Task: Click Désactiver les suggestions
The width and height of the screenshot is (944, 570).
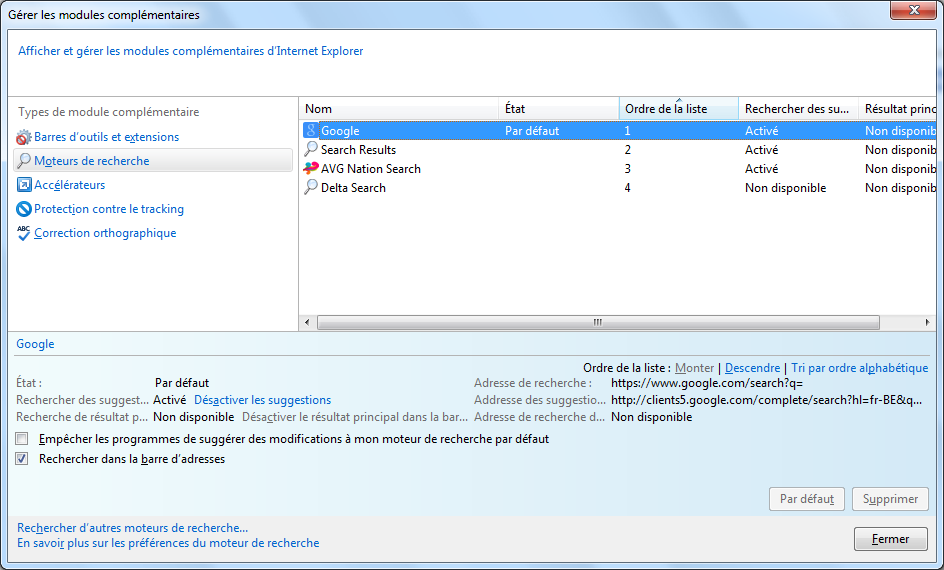Action: (x=262, y=400)
